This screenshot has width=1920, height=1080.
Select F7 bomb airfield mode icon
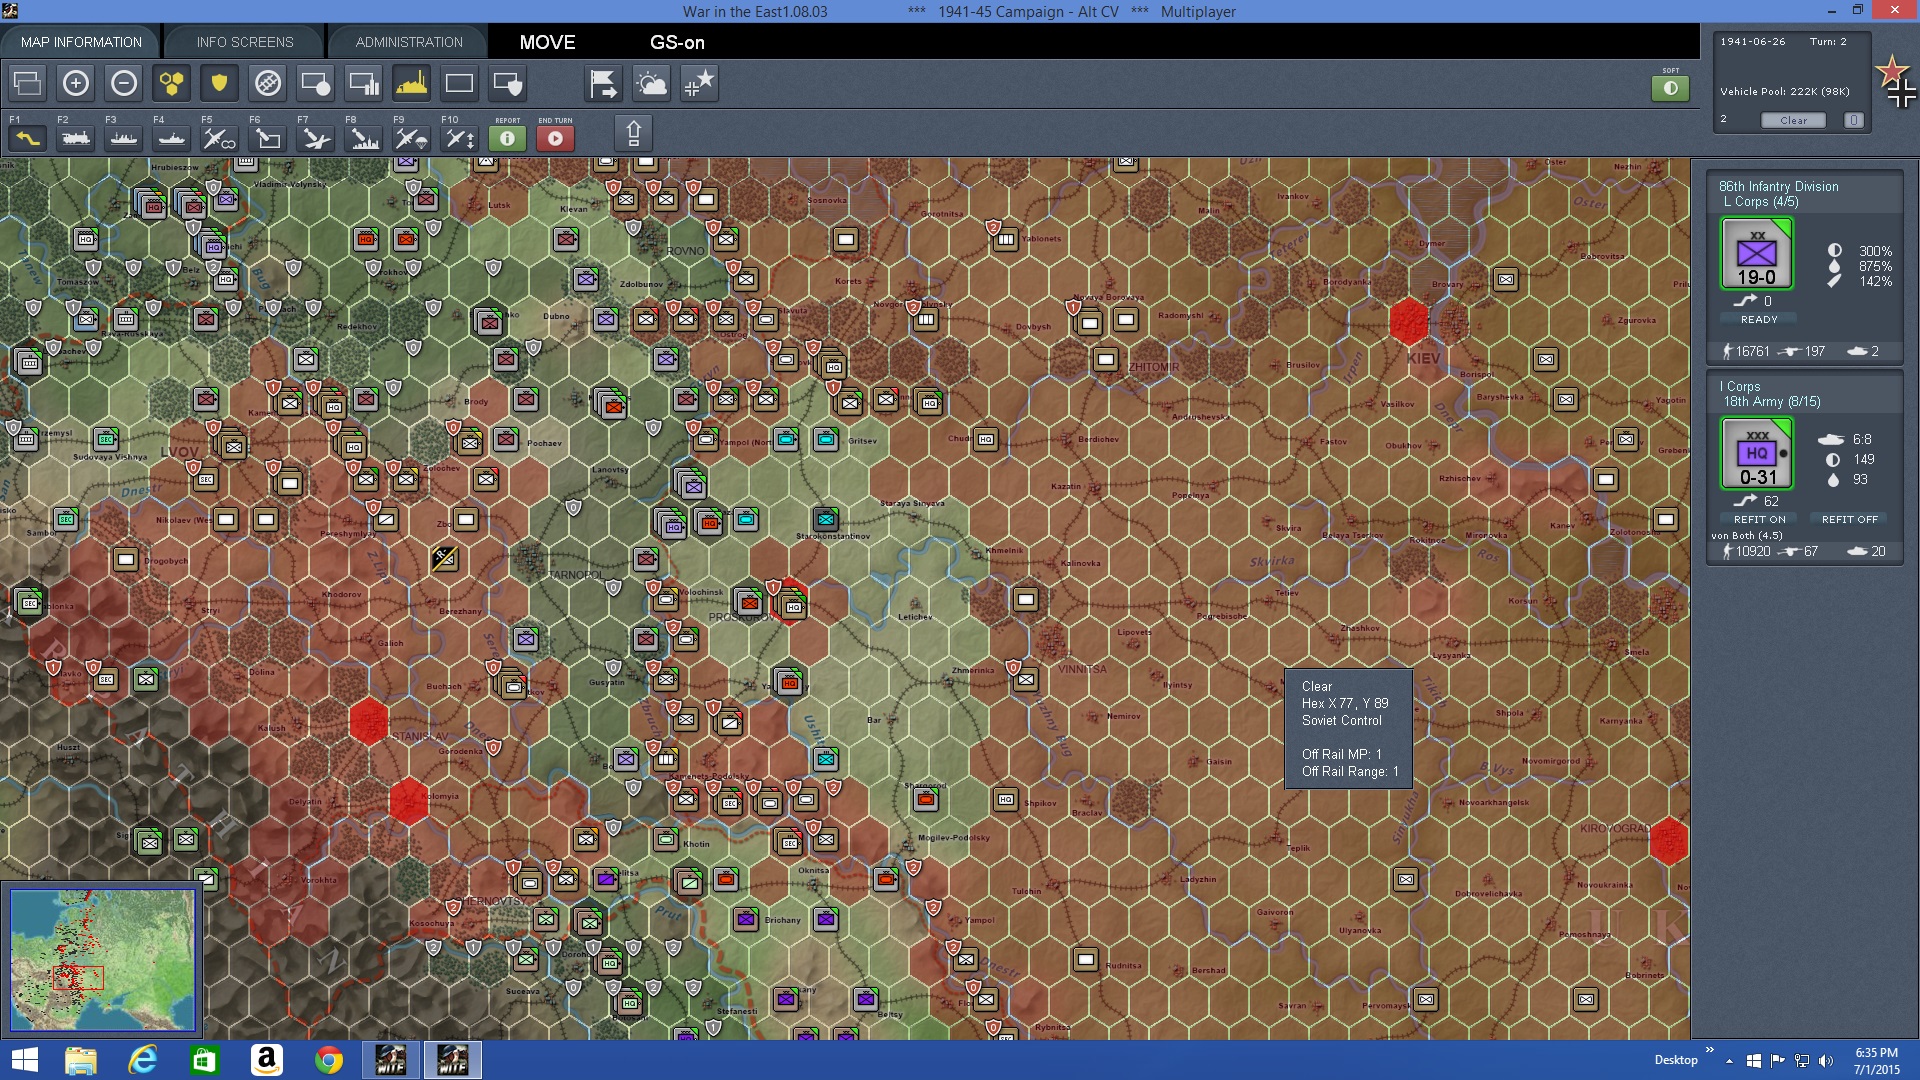[316, 138]
